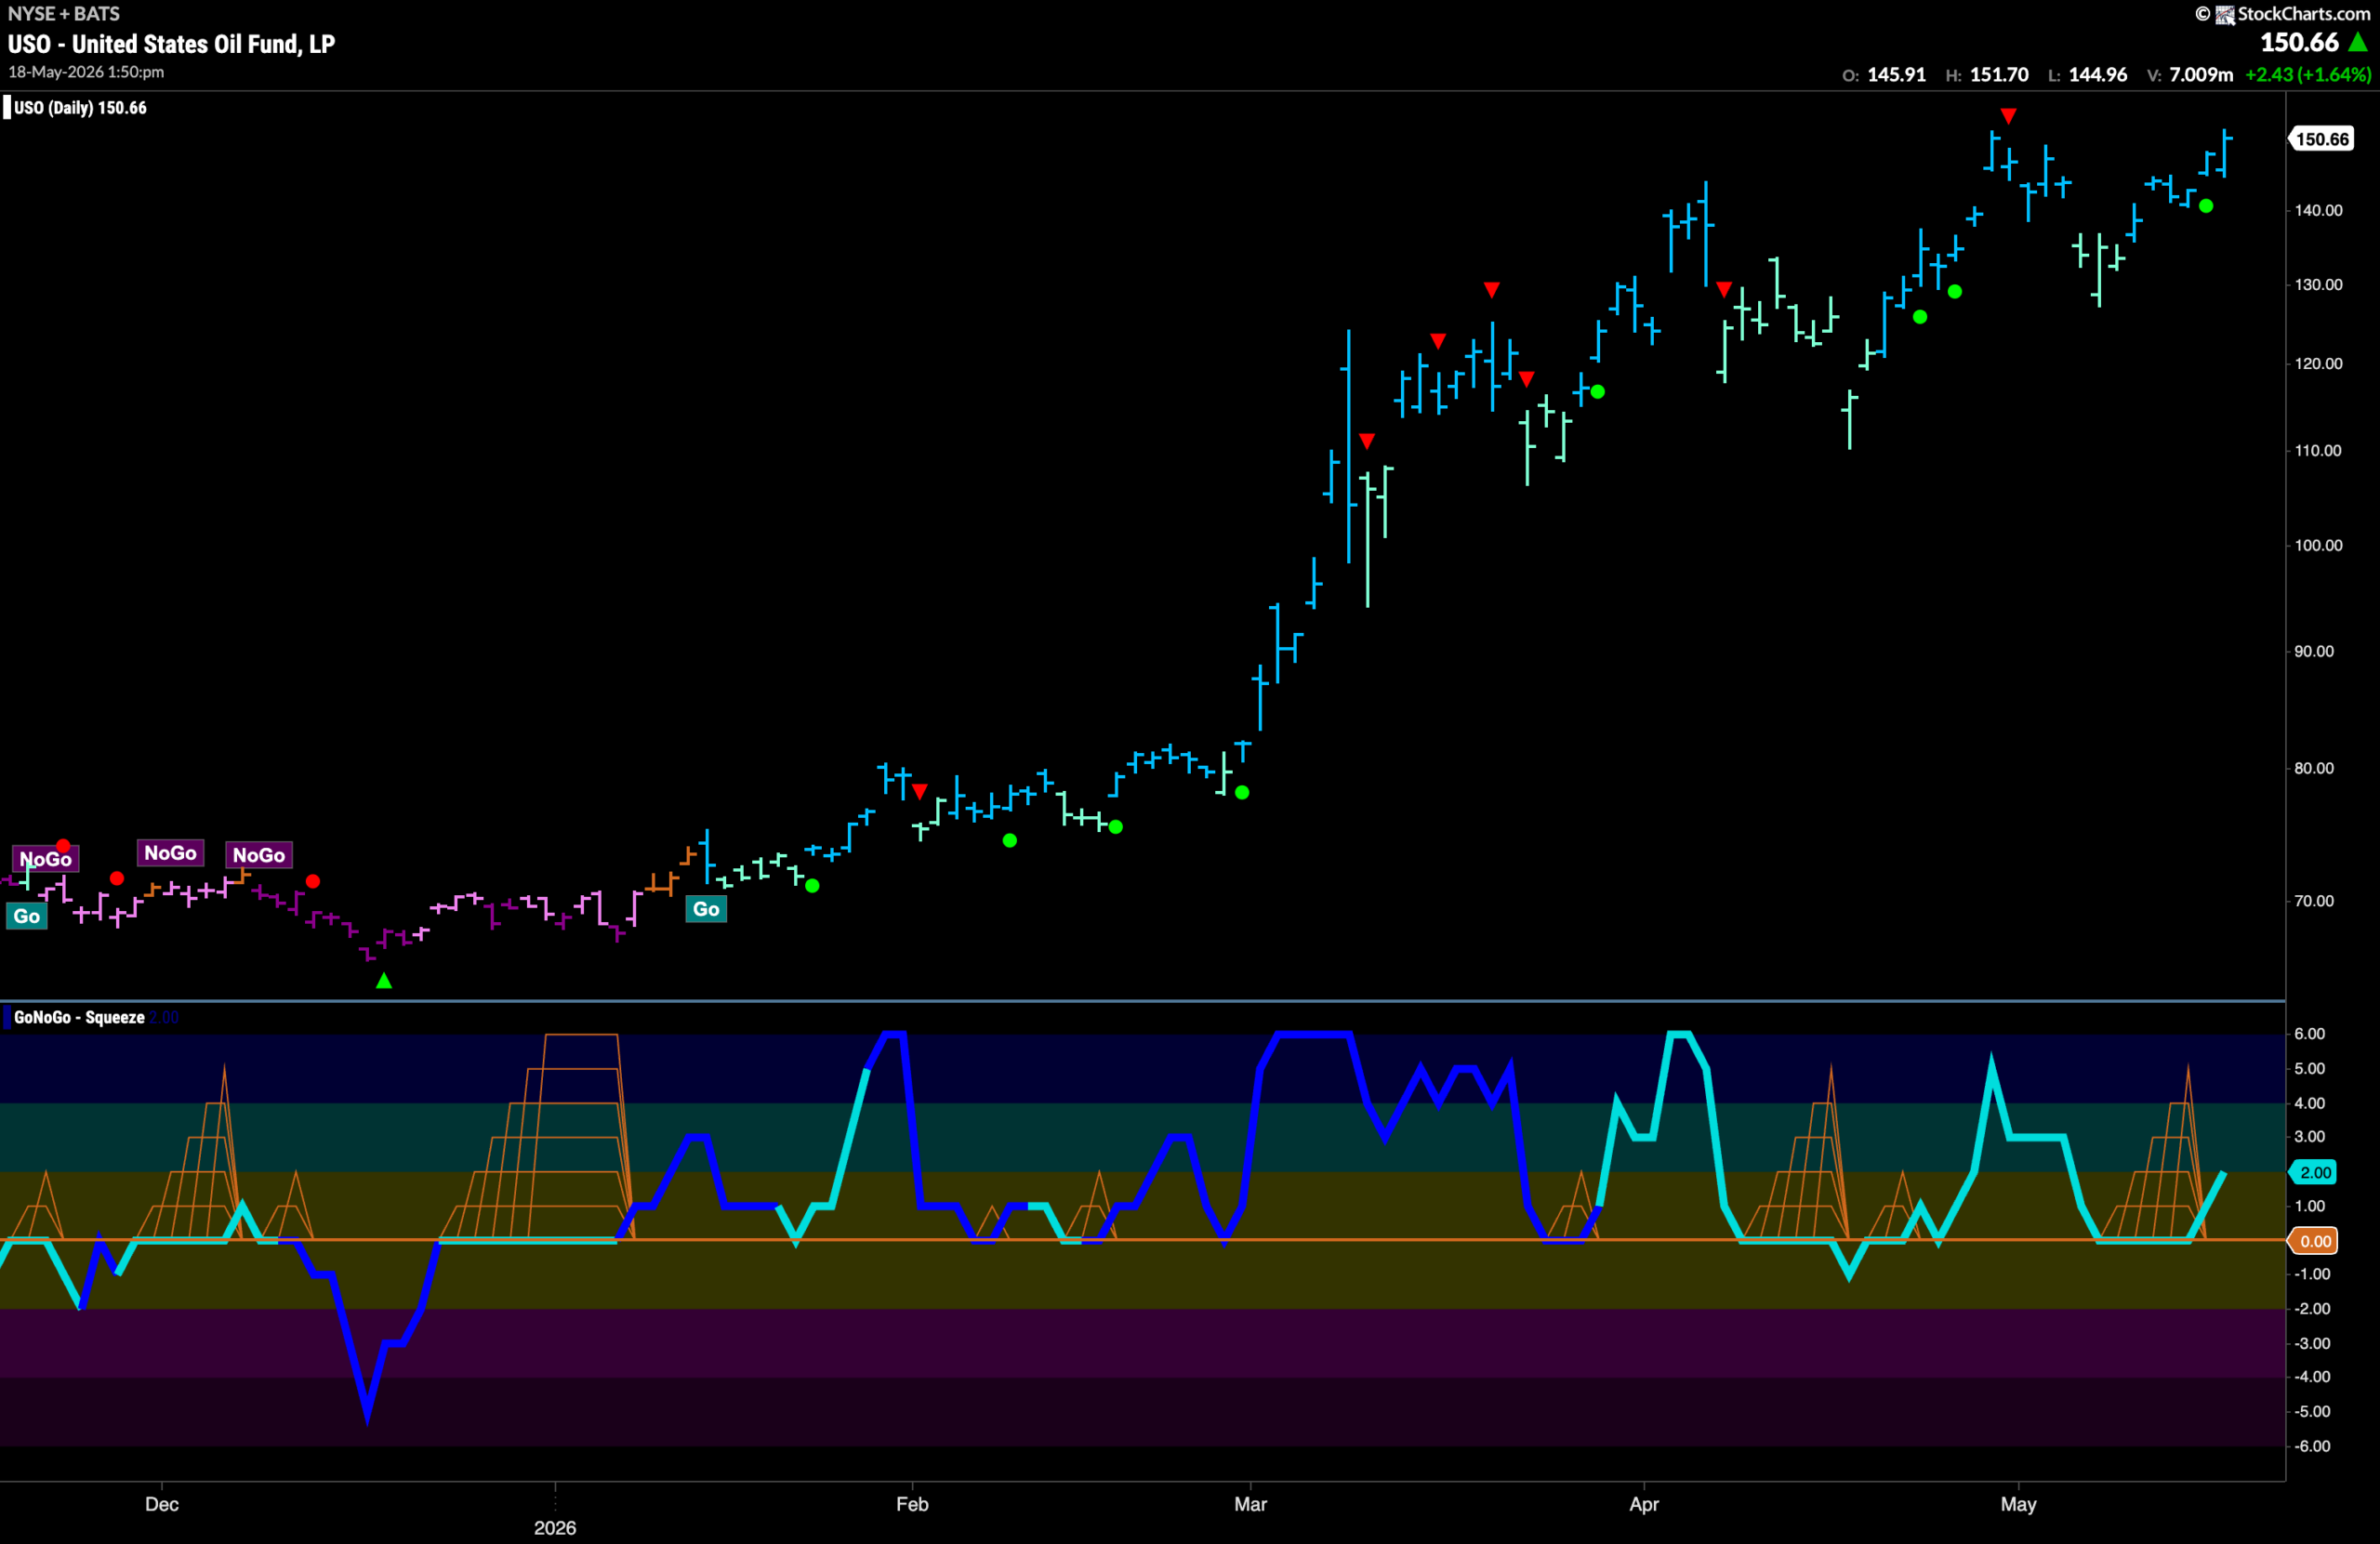
Task: Click the 2.00 squeeze value tag
Action: pyautogui.click(x=2314, y=1172)
